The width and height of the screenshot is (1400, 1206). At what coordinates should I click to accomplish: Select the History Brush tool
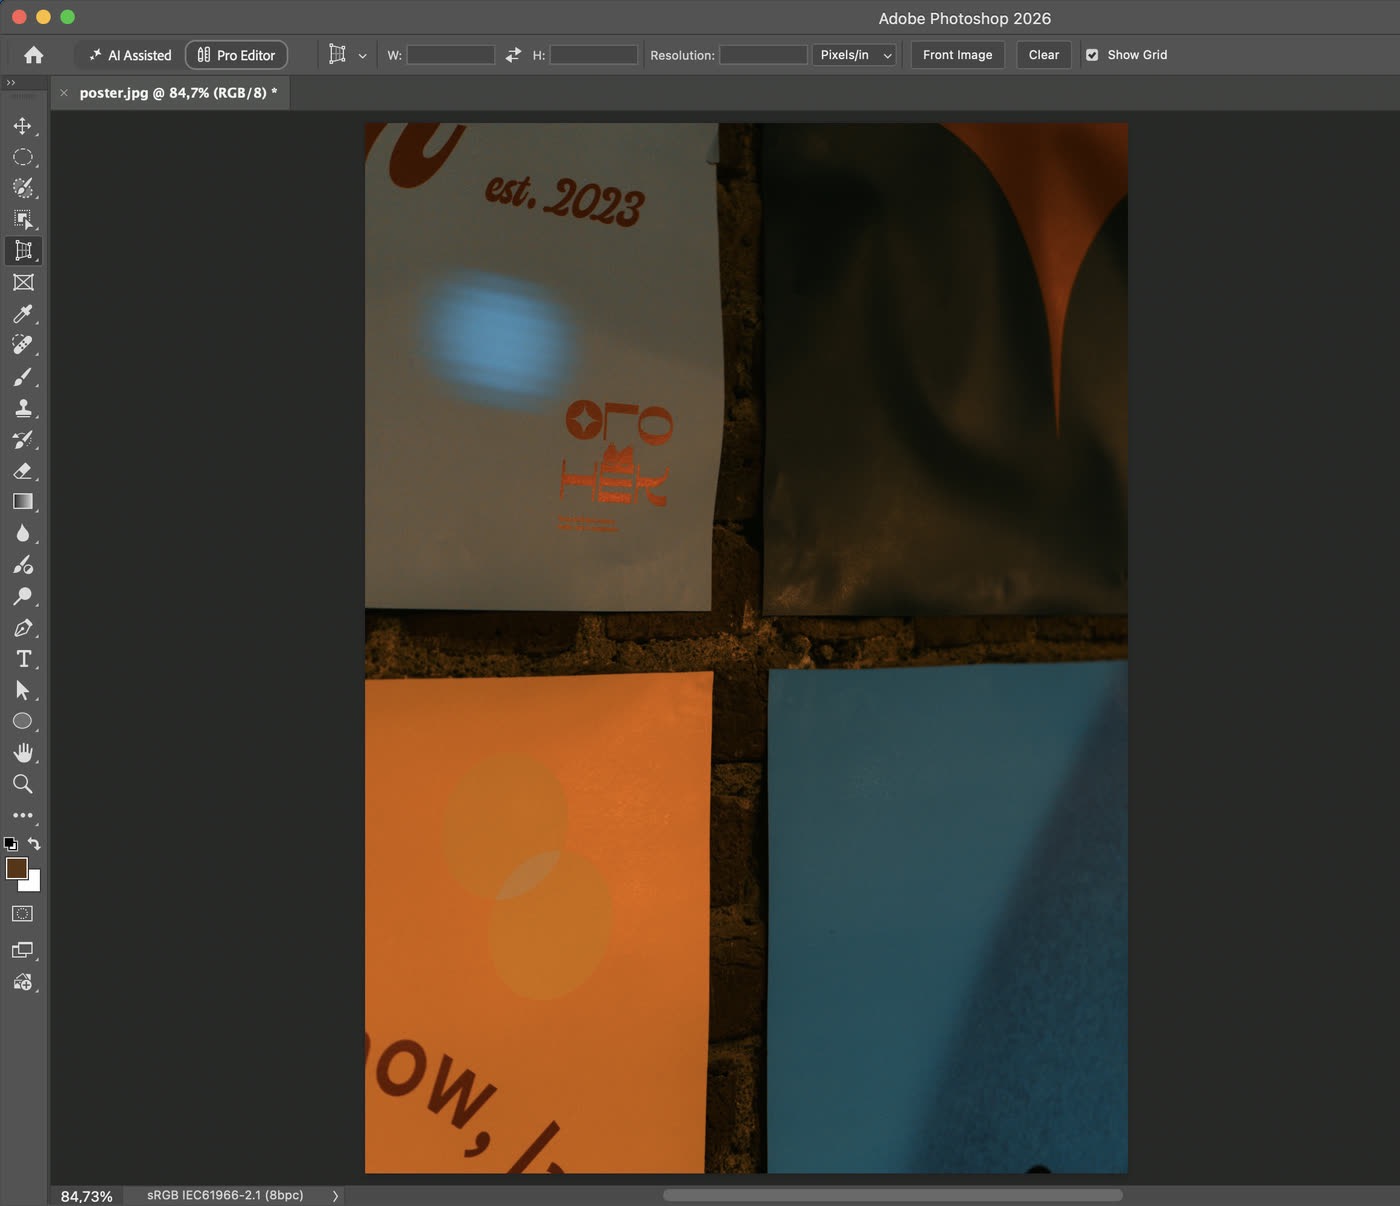coord(22,439)
